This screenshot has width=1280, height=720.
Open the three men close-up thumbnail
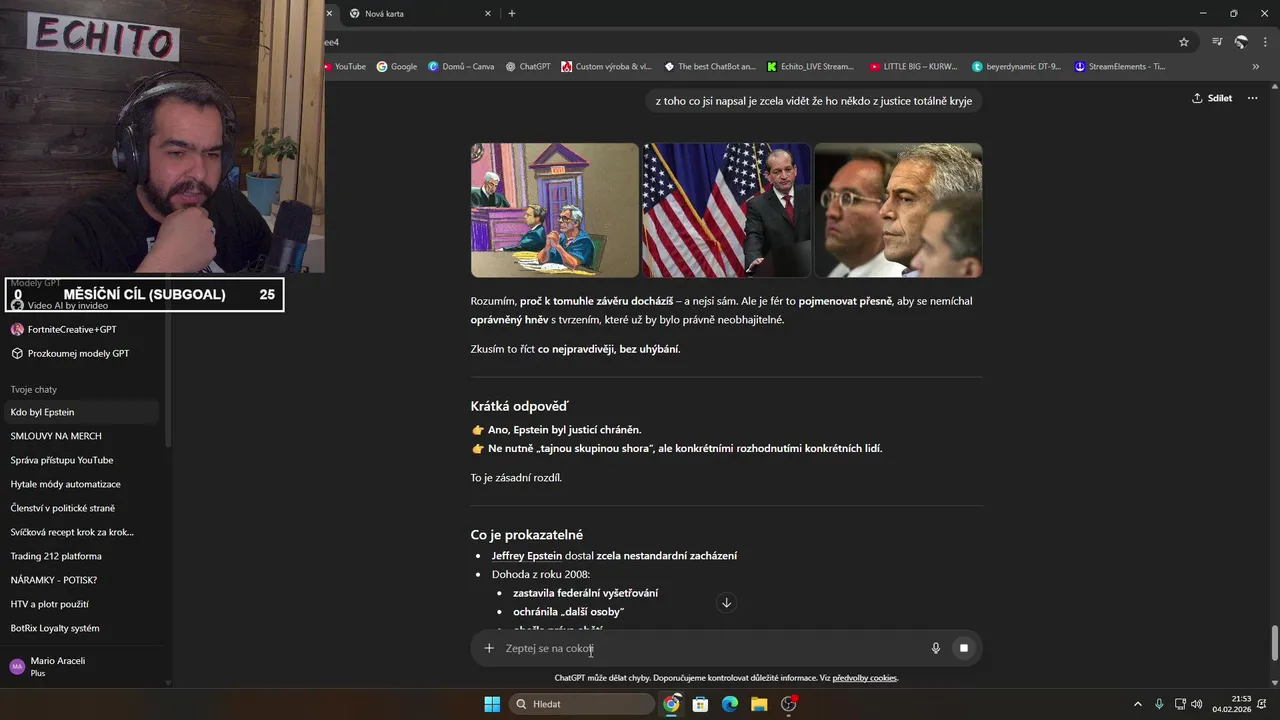[x=898, y=210]
